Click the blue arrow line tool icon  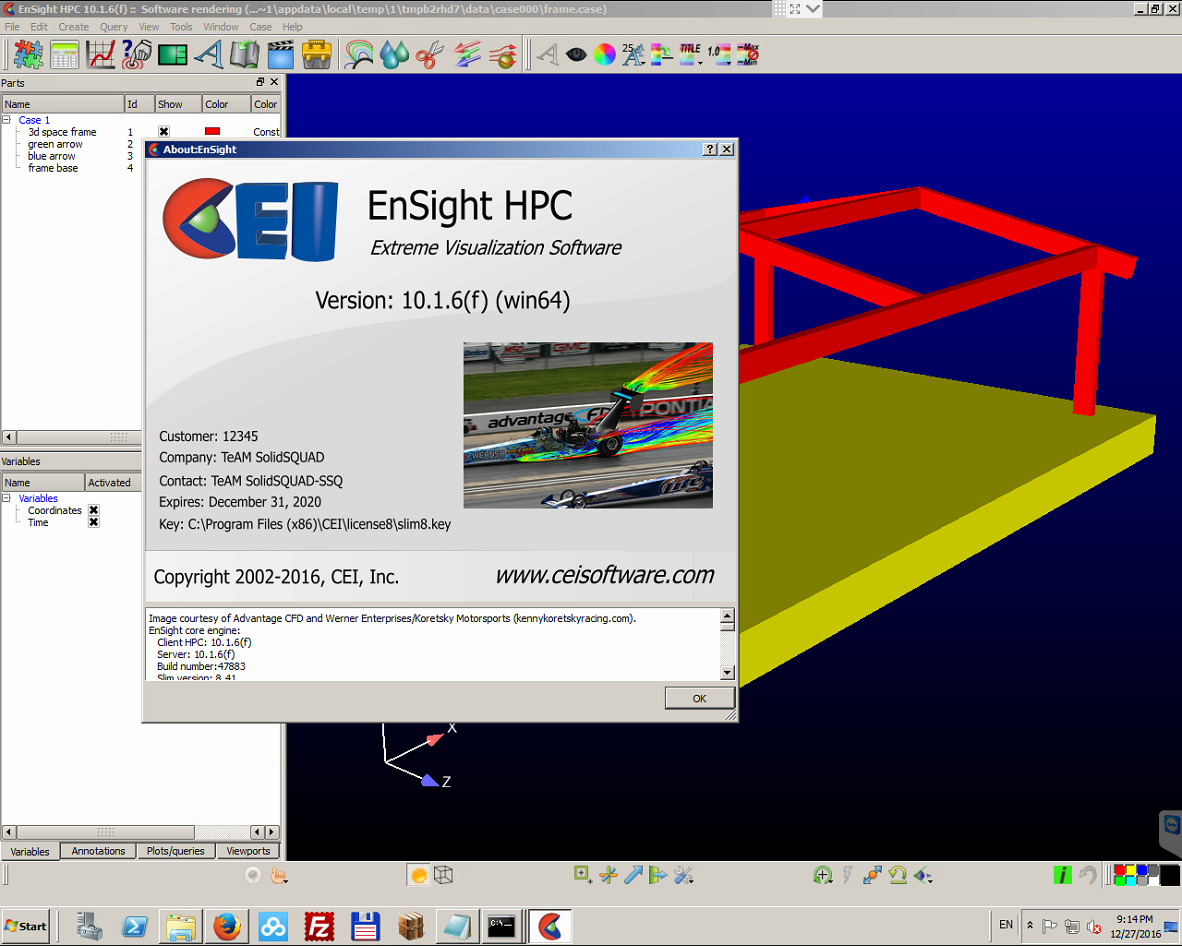(x=633, y=874)
